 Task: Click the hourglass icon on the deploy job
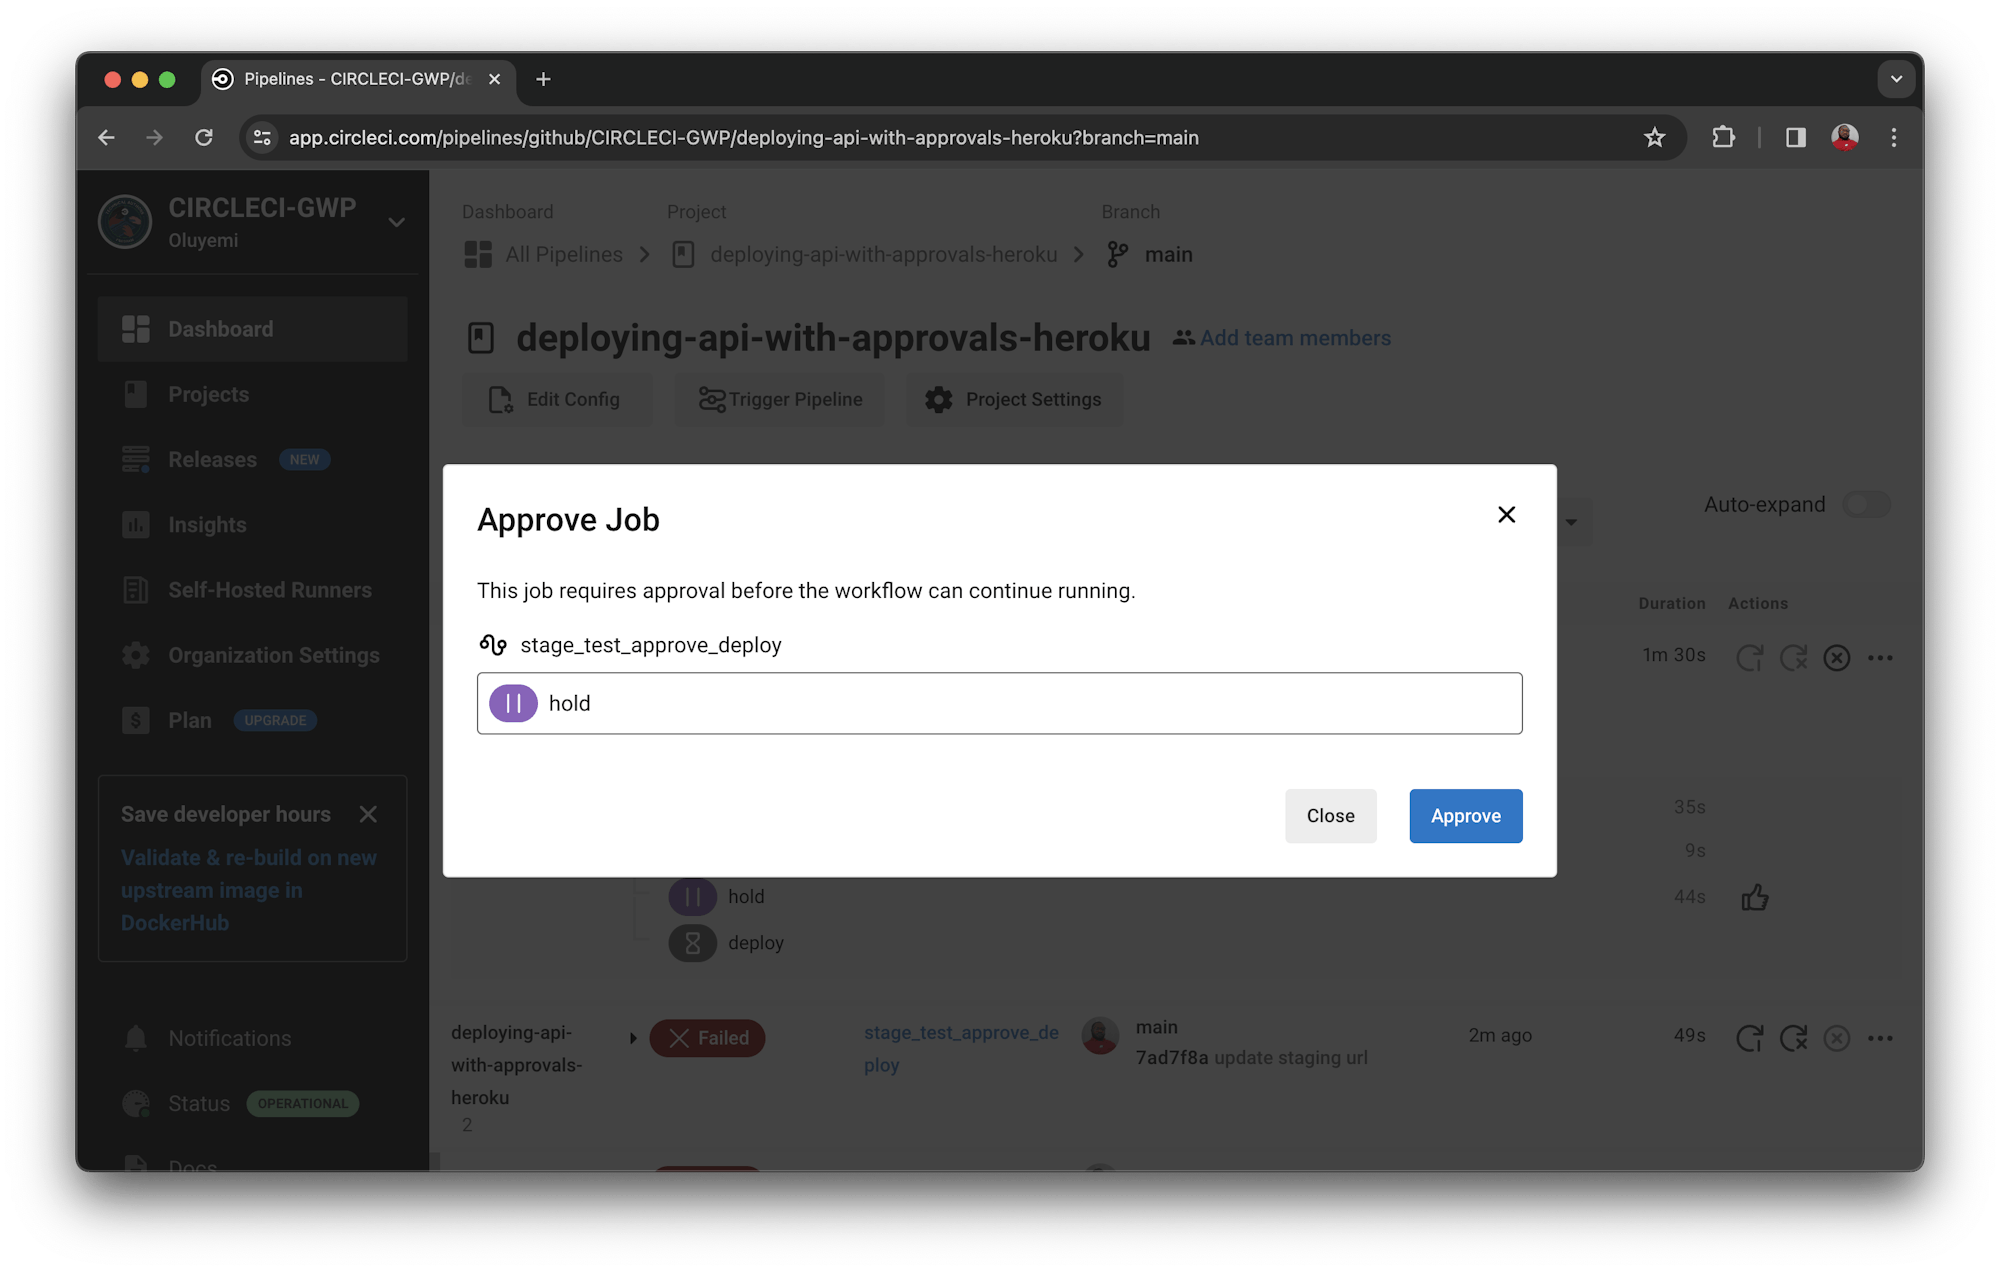(x=692, y=942)
